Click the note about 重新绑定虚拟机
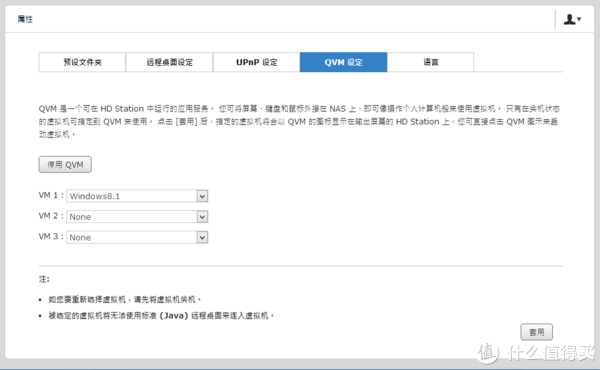Image resolution: width=600 pixels, height=370 pixels. pos(124,299)
